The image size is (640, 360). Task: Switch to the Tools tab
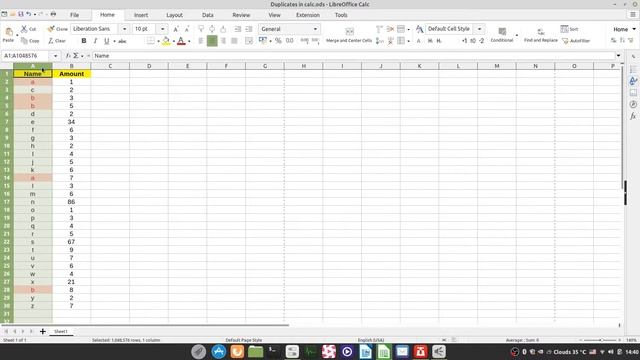(341, 15)
